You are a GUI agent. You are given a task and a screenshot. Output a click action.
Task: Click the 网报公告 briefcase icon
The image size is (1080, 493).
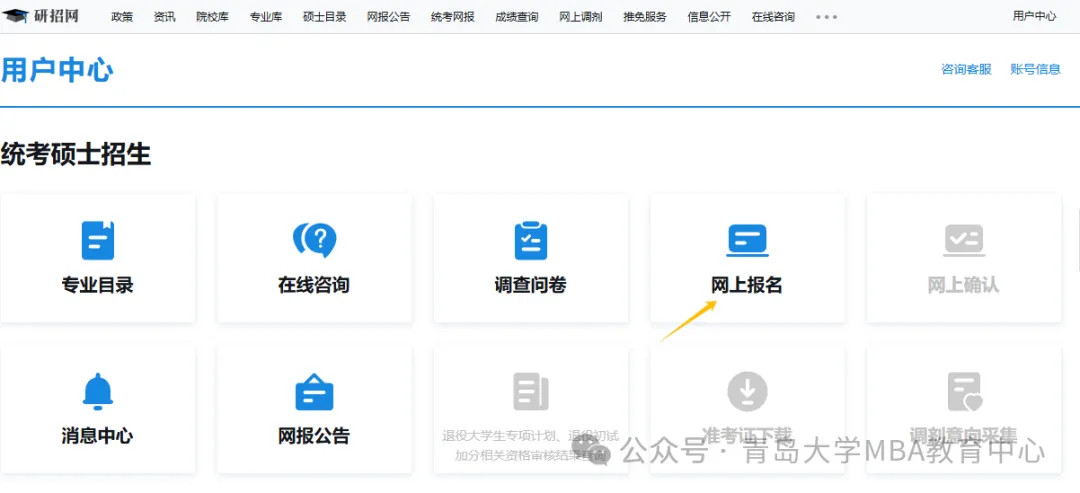(314, 391)
